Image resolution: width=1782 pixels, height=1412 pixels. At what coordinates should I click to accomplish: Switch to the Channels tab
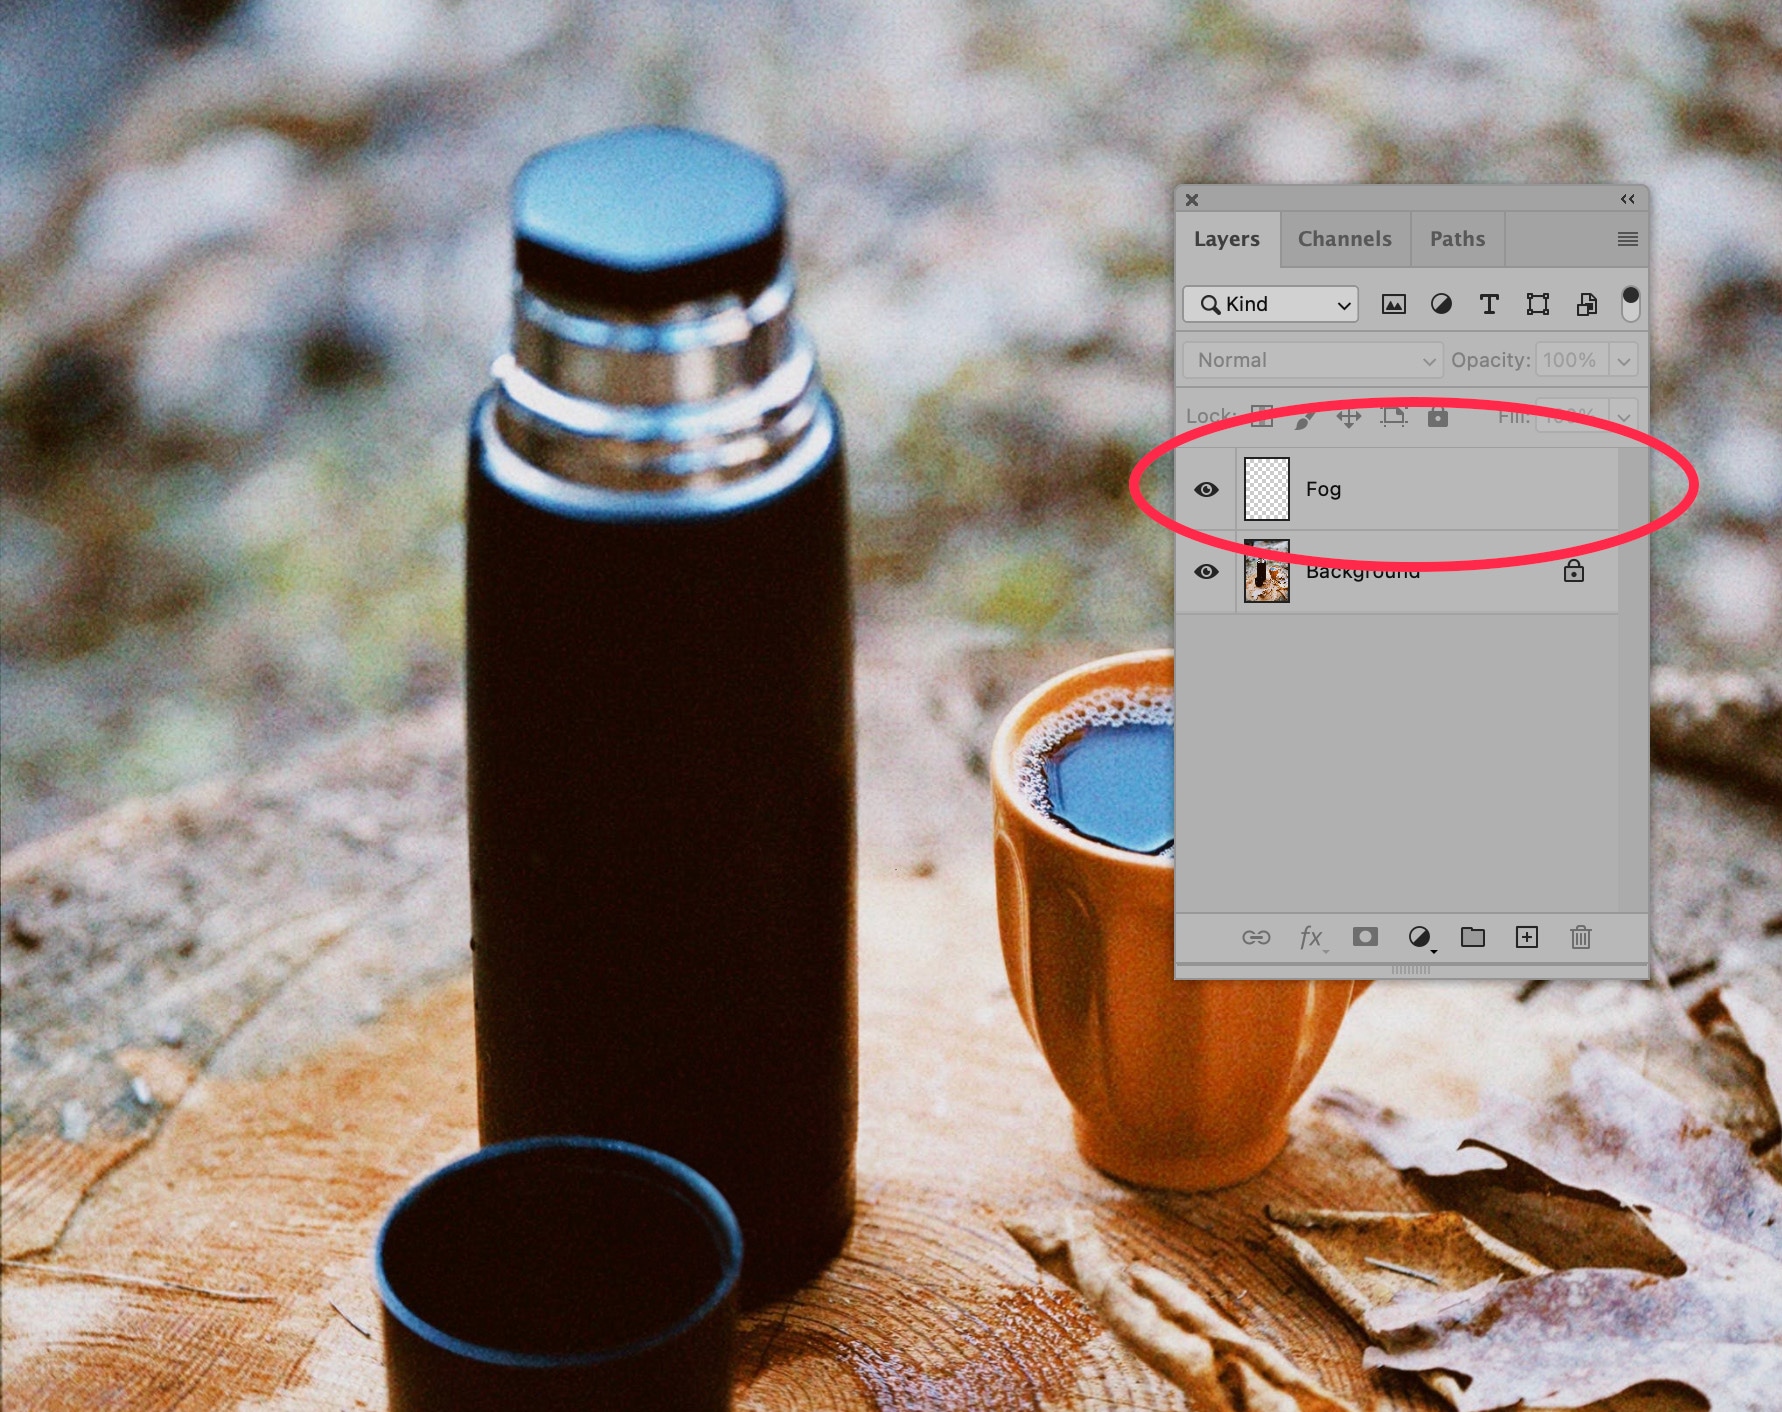point(1344,239)
